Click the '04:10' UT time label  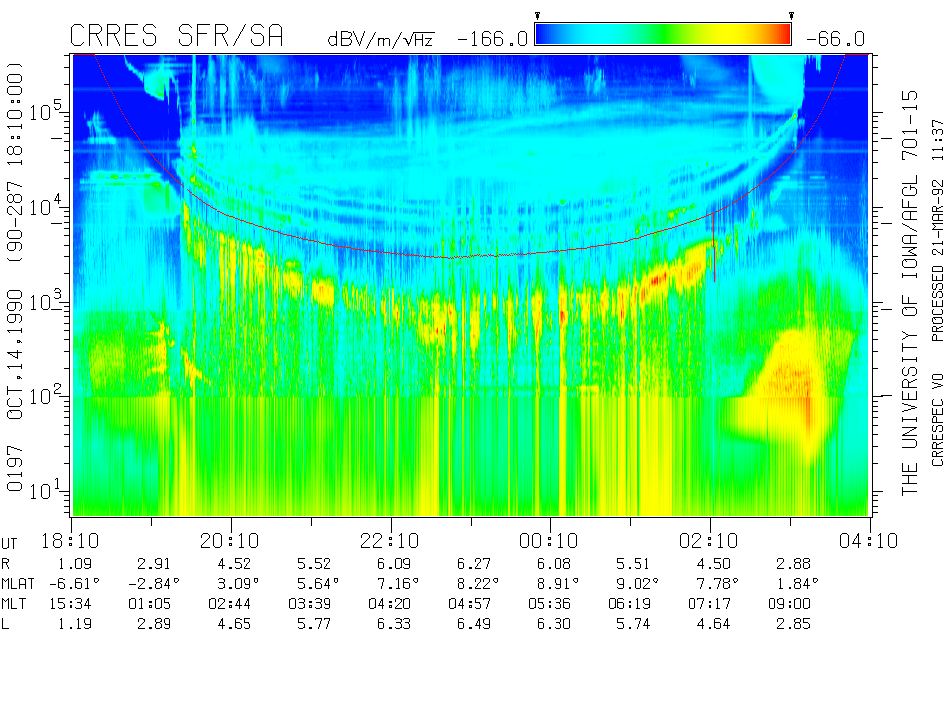click(868, 541)
